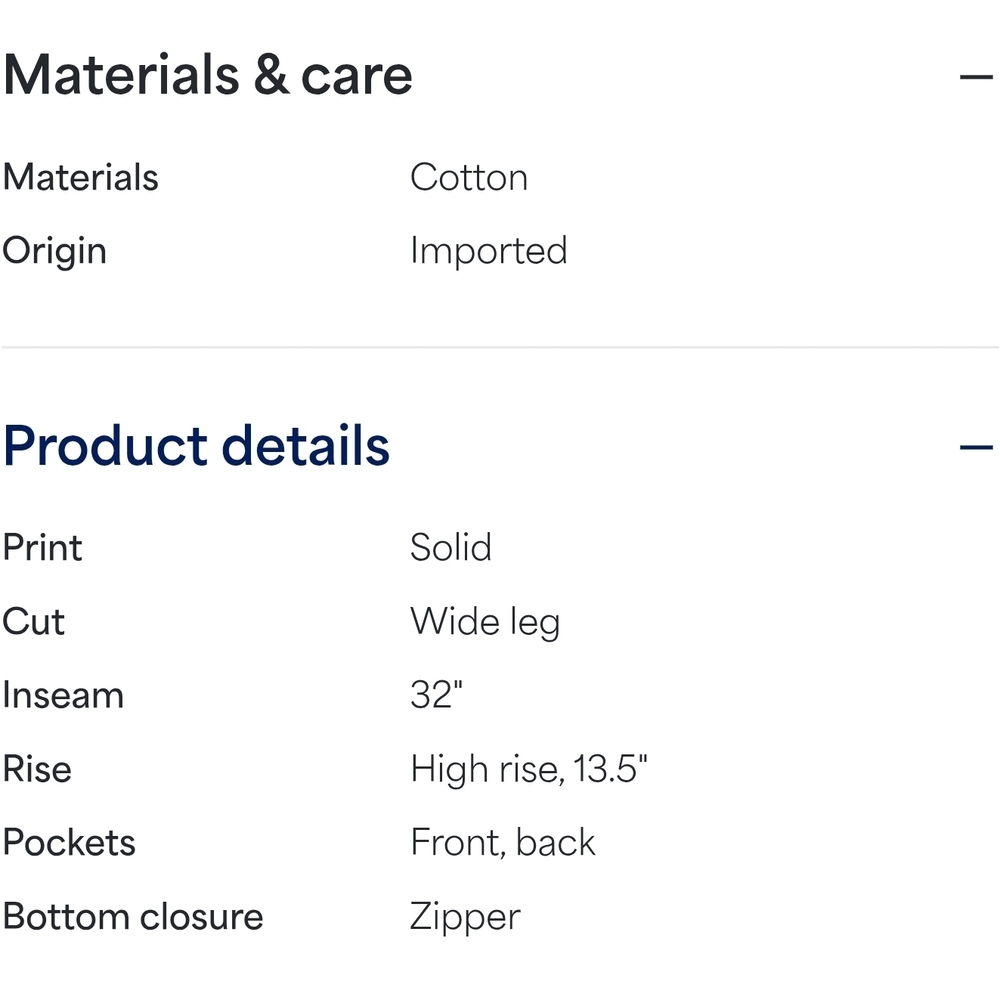Click the Bottom closure label
The image size is (1000, 1000).
click(133, 917)
